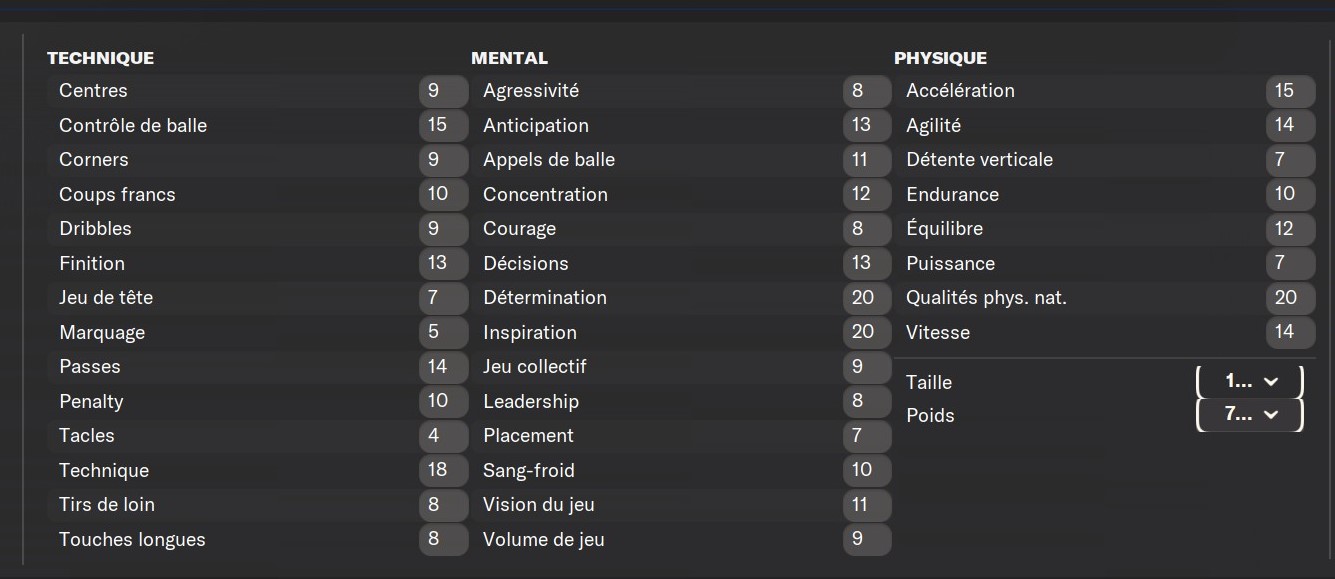Viewport: 1335px width, 579px height.
Task: Select the Équilibre attribute row
Action: [1104, 229]
